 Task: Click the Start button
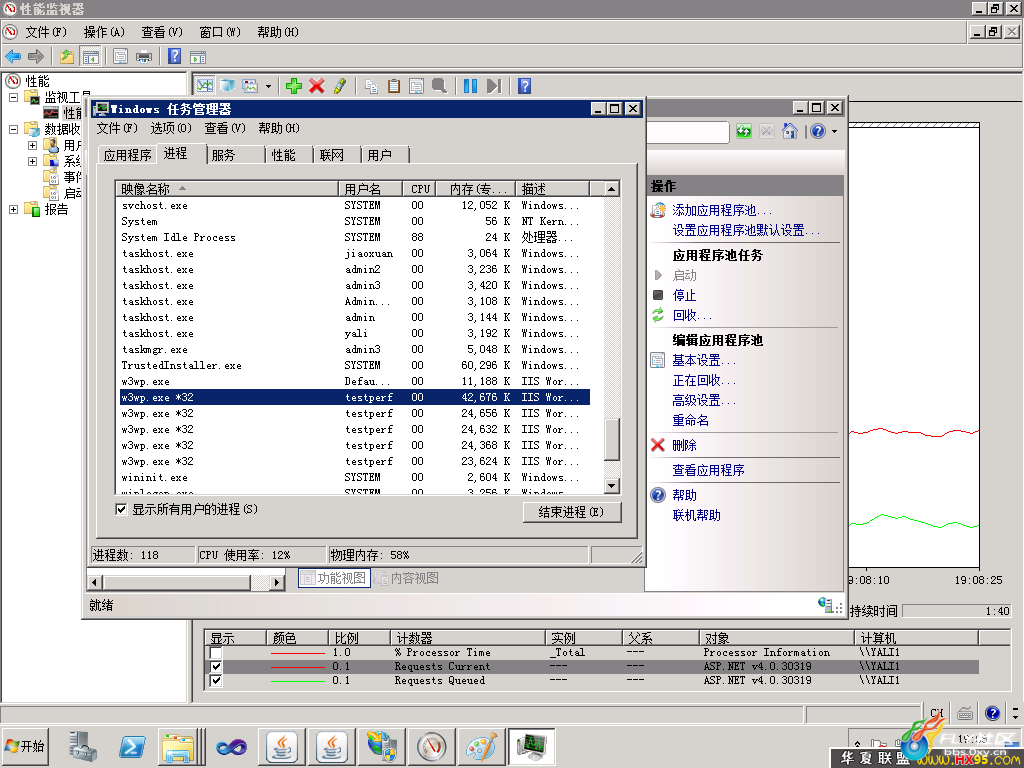25,746
